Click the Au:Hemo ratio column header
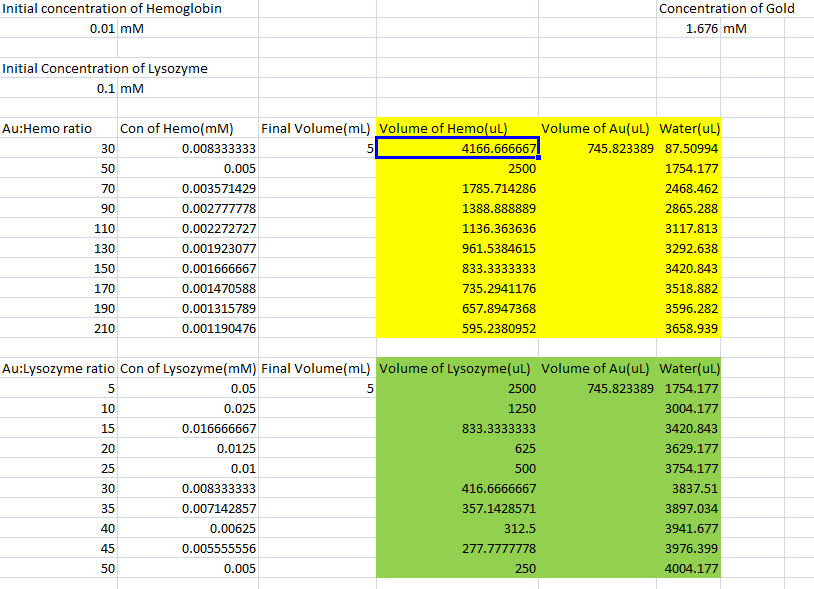The width and height of the screenshot is (814, 589). (x=48, y=129)
